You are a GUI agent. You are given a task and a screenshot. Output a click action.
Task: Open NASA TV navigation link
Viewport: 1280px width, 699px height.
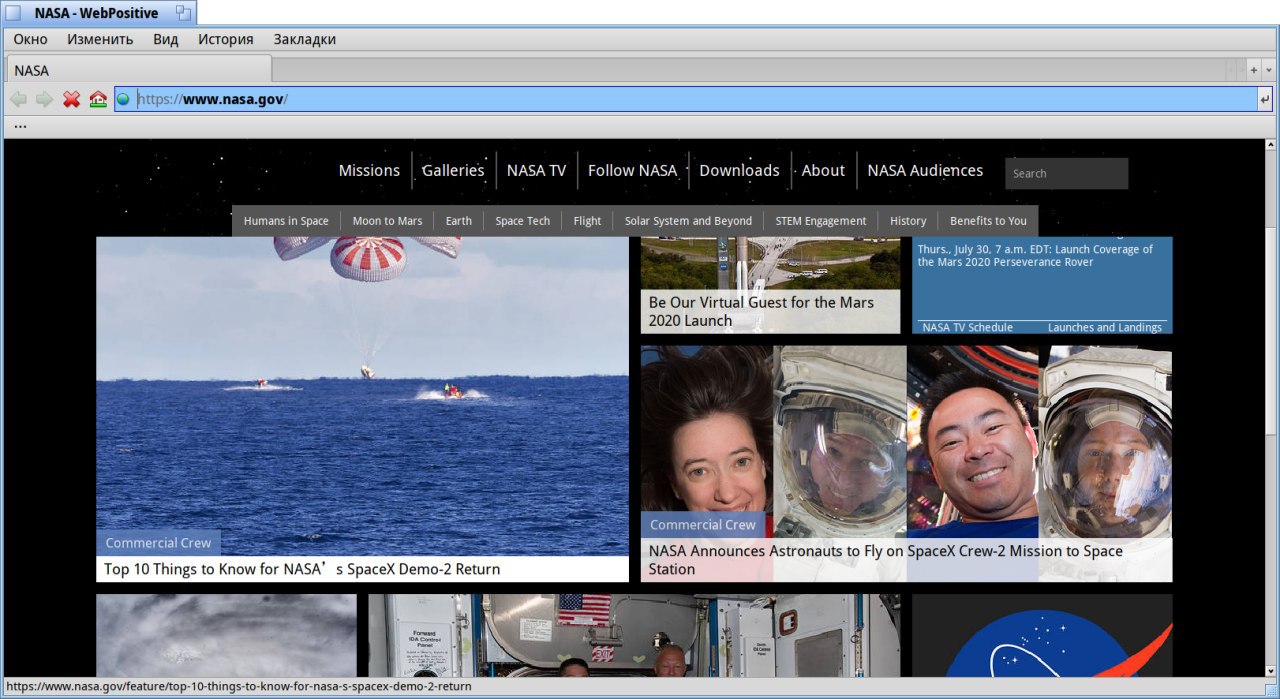tap(536, 170)
